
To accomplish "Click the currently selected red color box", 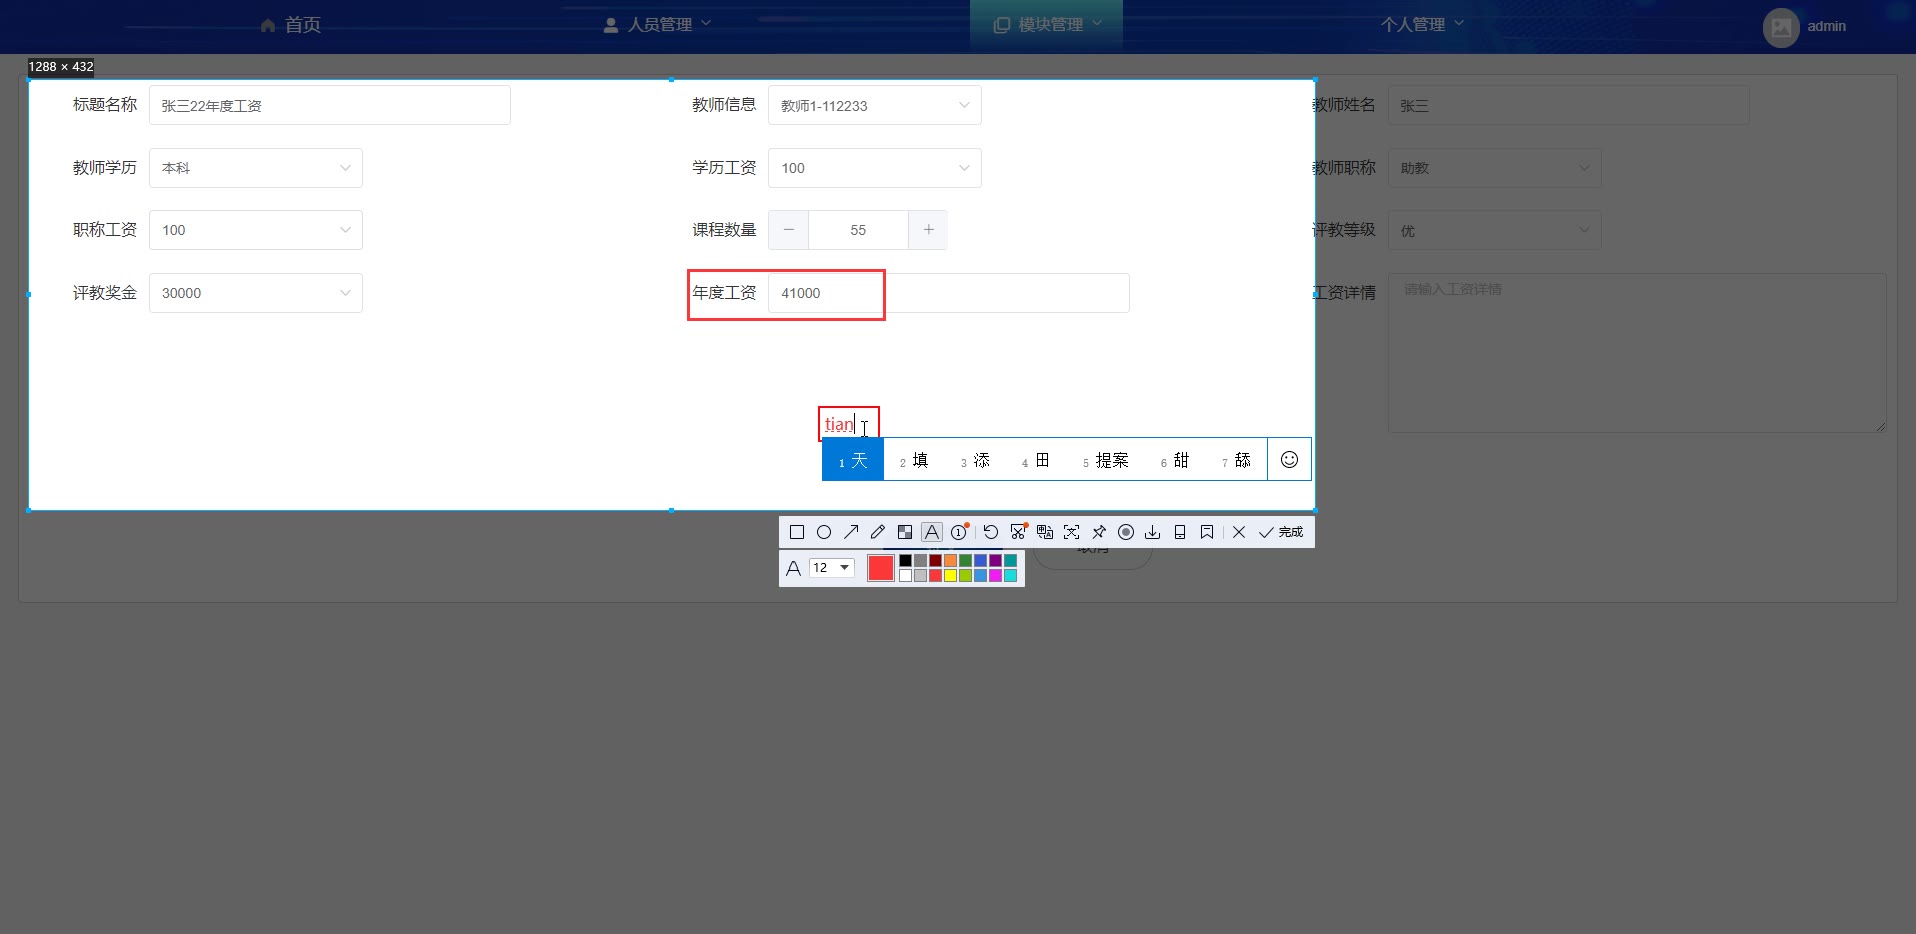I will pyautogui.click(x=881, y=568).
